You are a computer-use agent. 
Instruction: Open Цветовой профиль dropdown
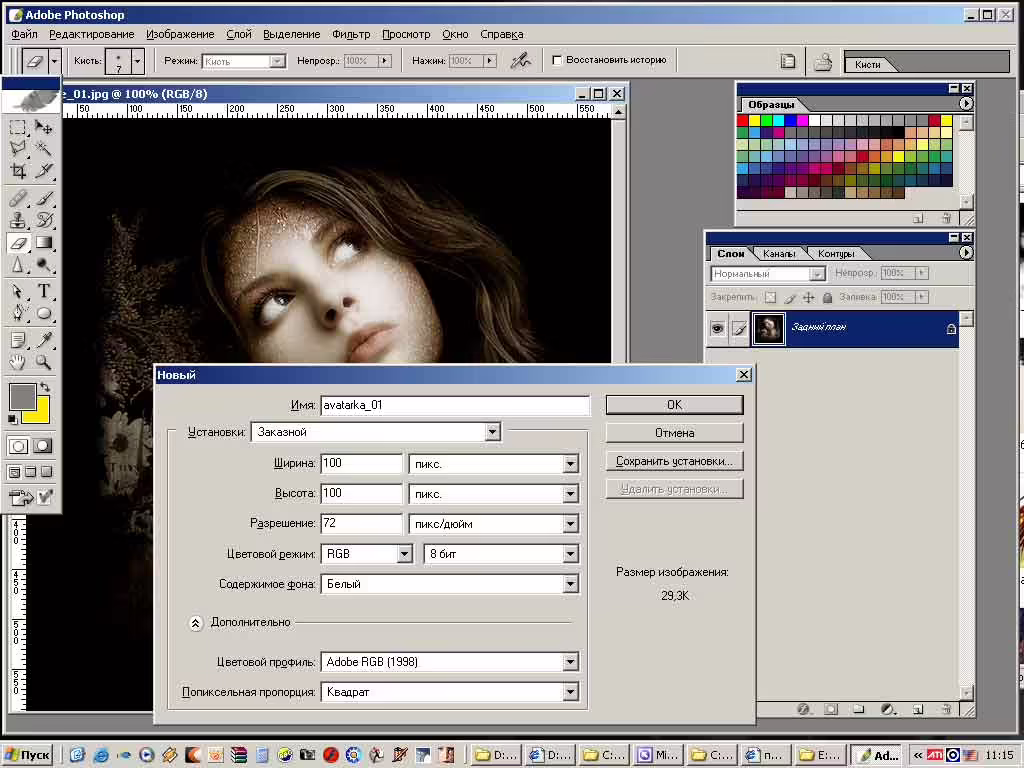pyautogui.click(x=570, y=662)
